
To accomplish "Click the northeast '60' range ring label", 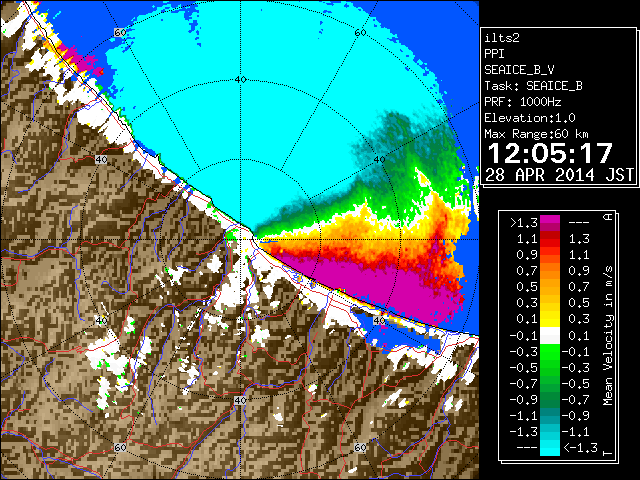I will 360,33.
